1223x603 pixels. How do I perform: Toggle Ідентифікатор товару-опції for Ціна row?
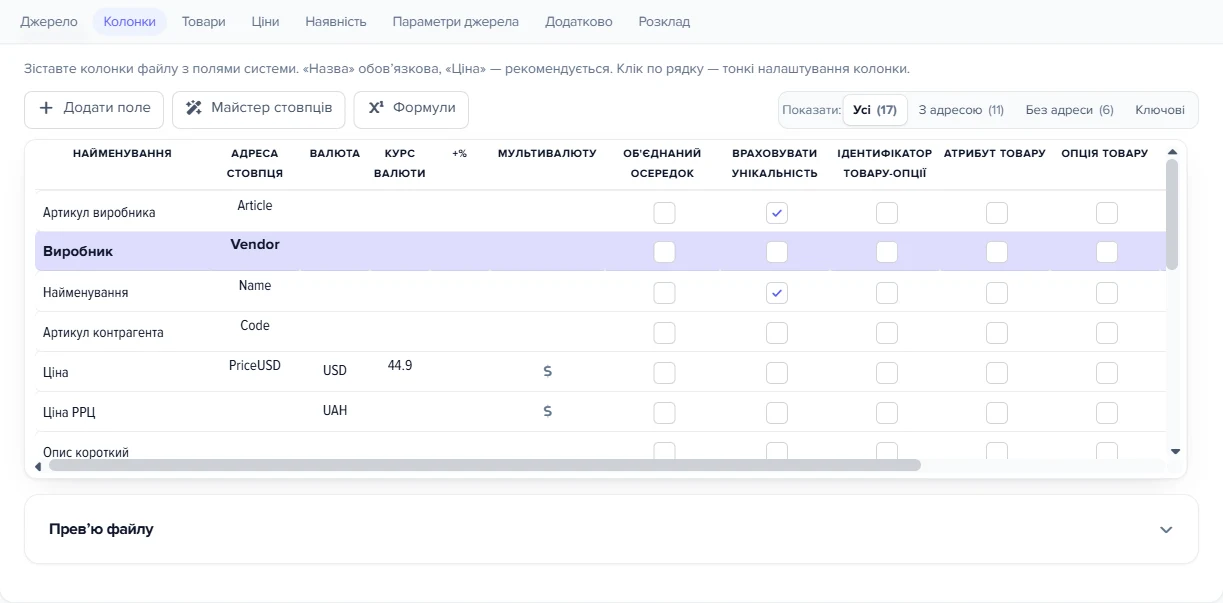point(887,373)
